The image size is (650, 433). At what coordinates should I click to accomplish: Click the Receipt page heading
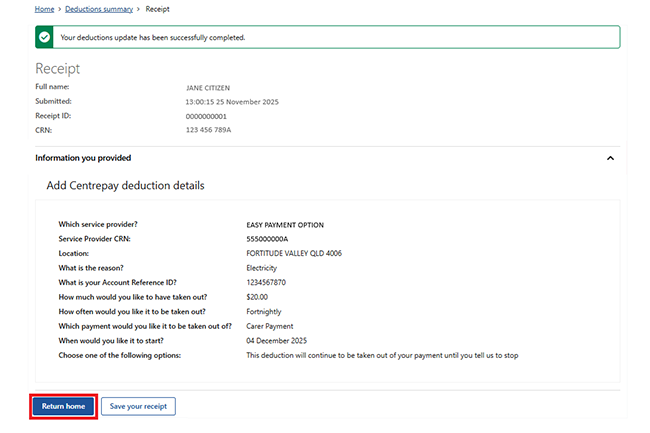tap(57, 68)
